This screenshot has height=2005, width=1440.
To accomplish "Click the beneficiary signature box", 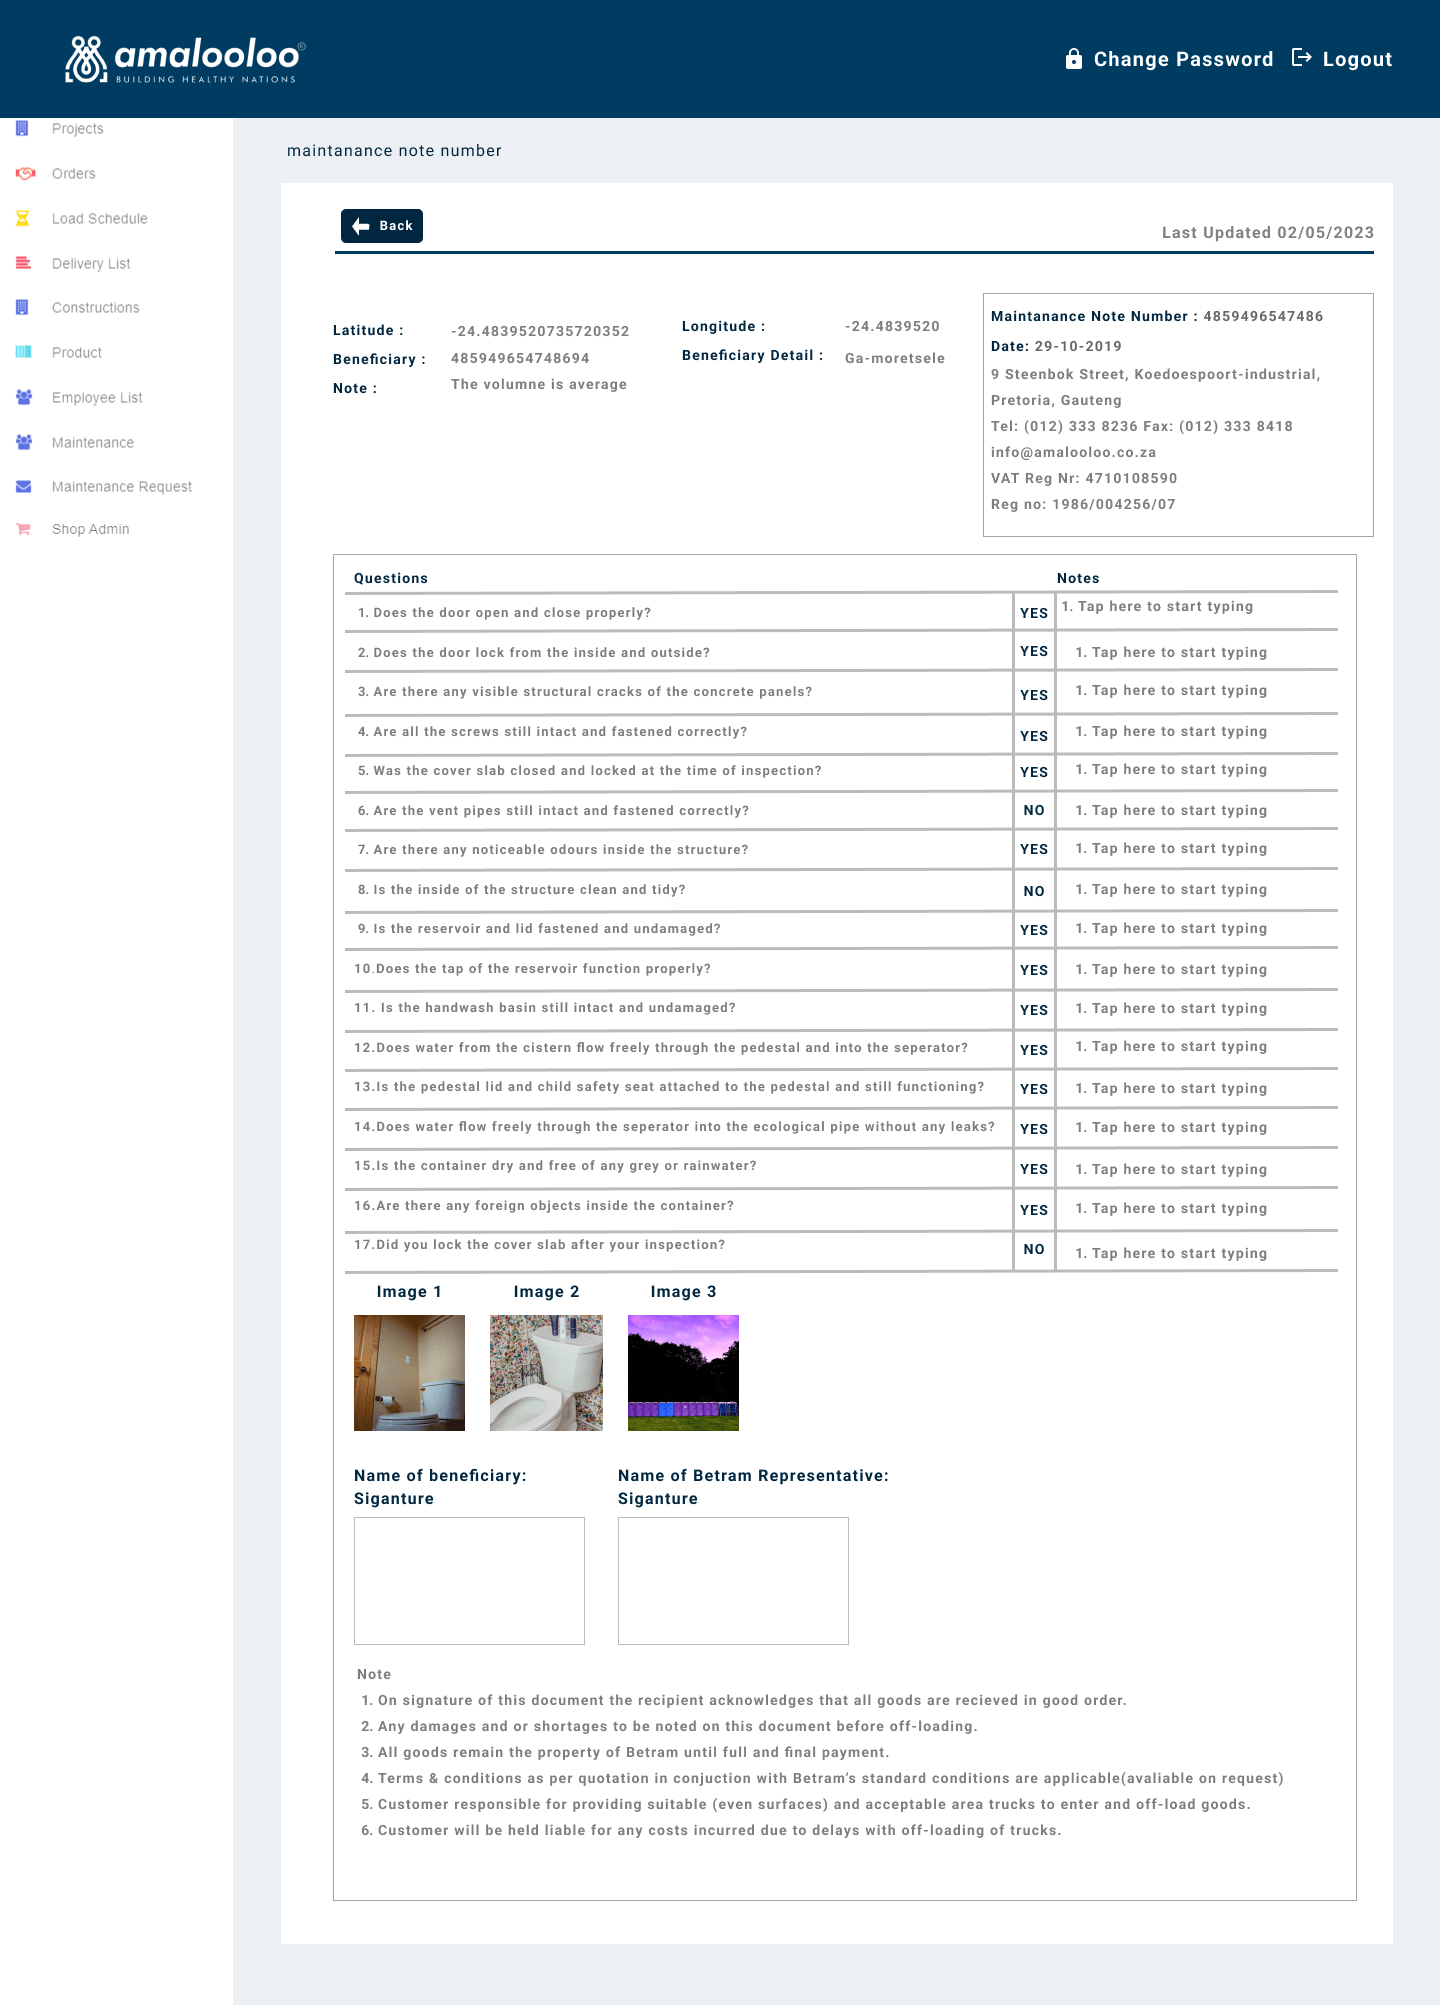I will click(x=469, y=1581).
